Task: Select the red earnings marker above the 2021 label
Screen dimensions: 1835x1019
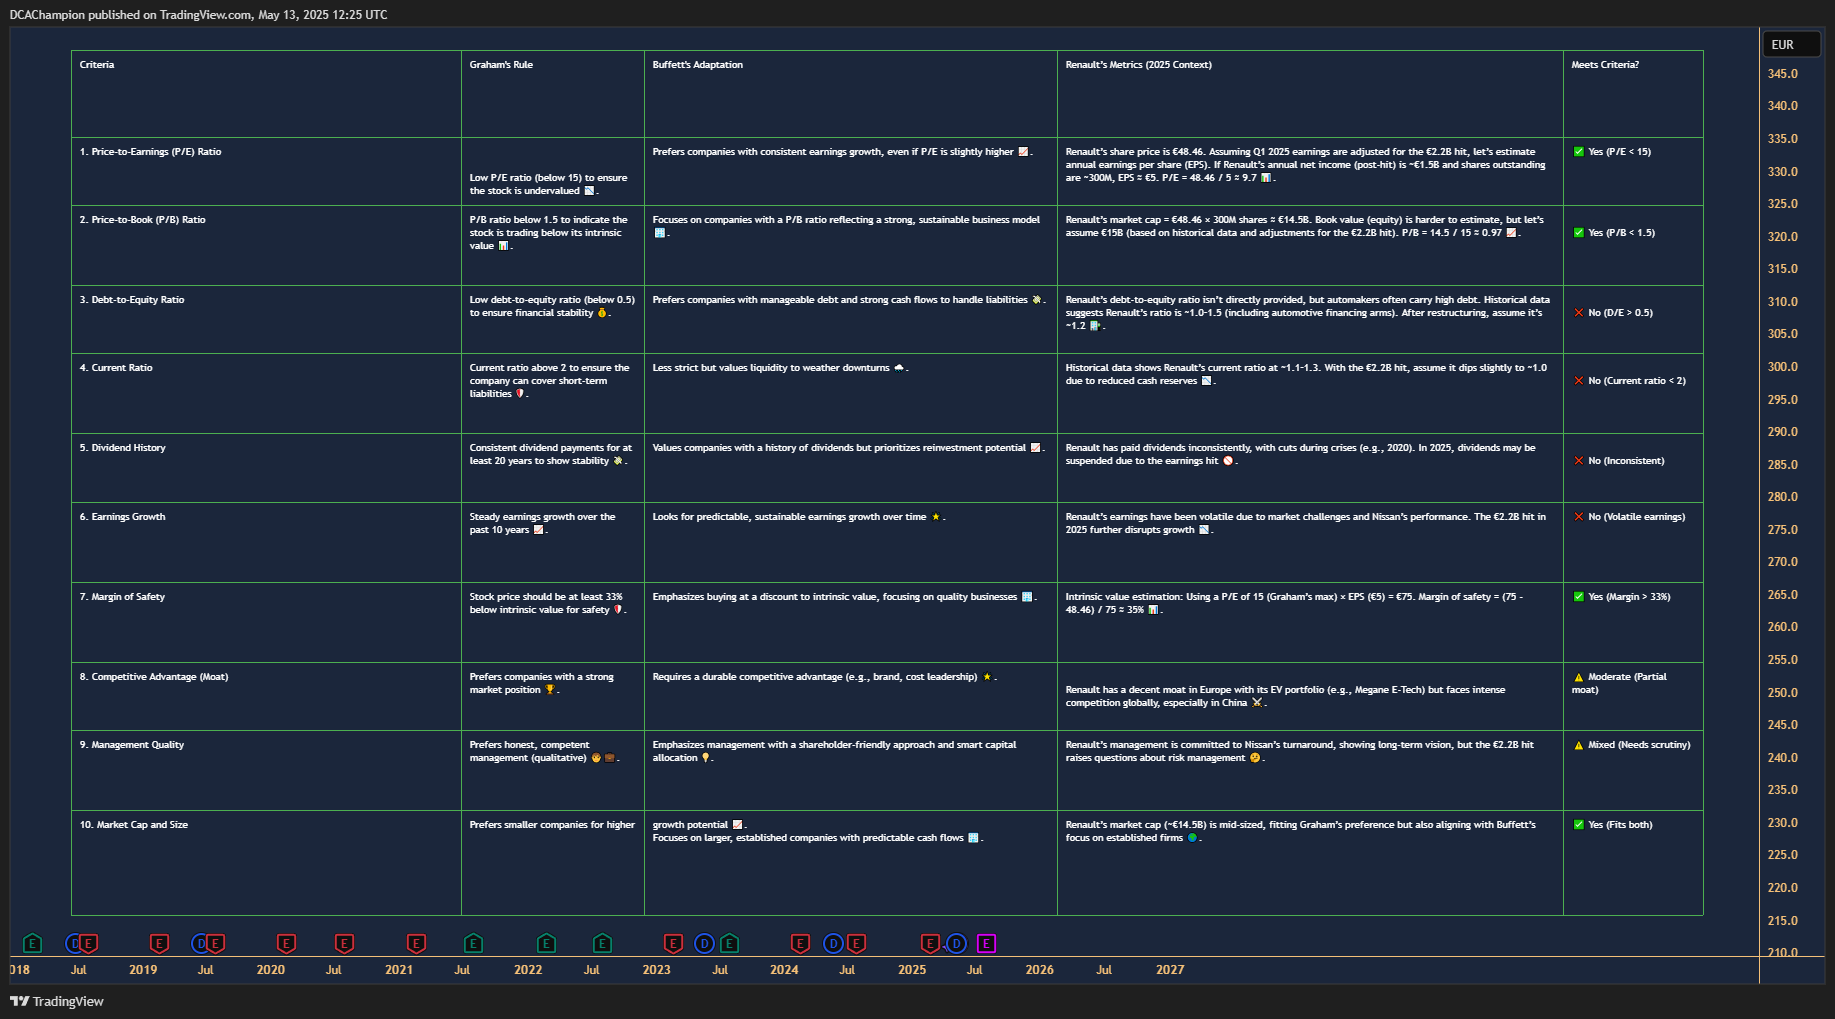Action: pyautogui.click(x=416, y=943)
